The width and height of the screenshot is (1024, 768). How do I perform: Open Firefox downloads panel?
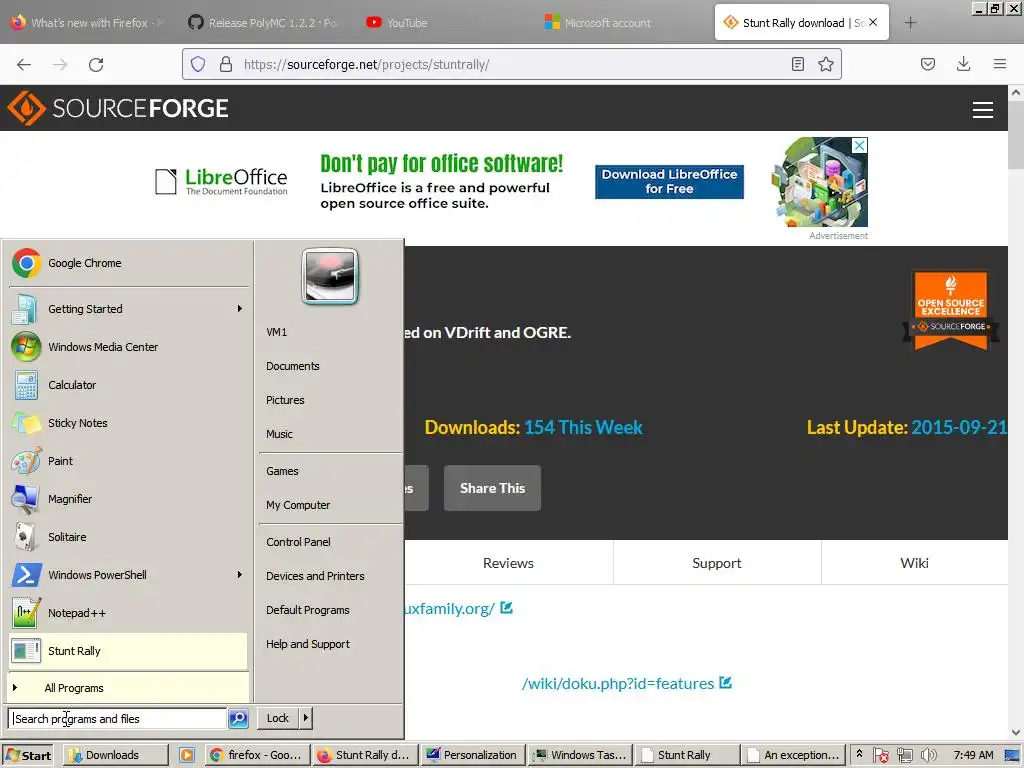(x=963, y=64)
